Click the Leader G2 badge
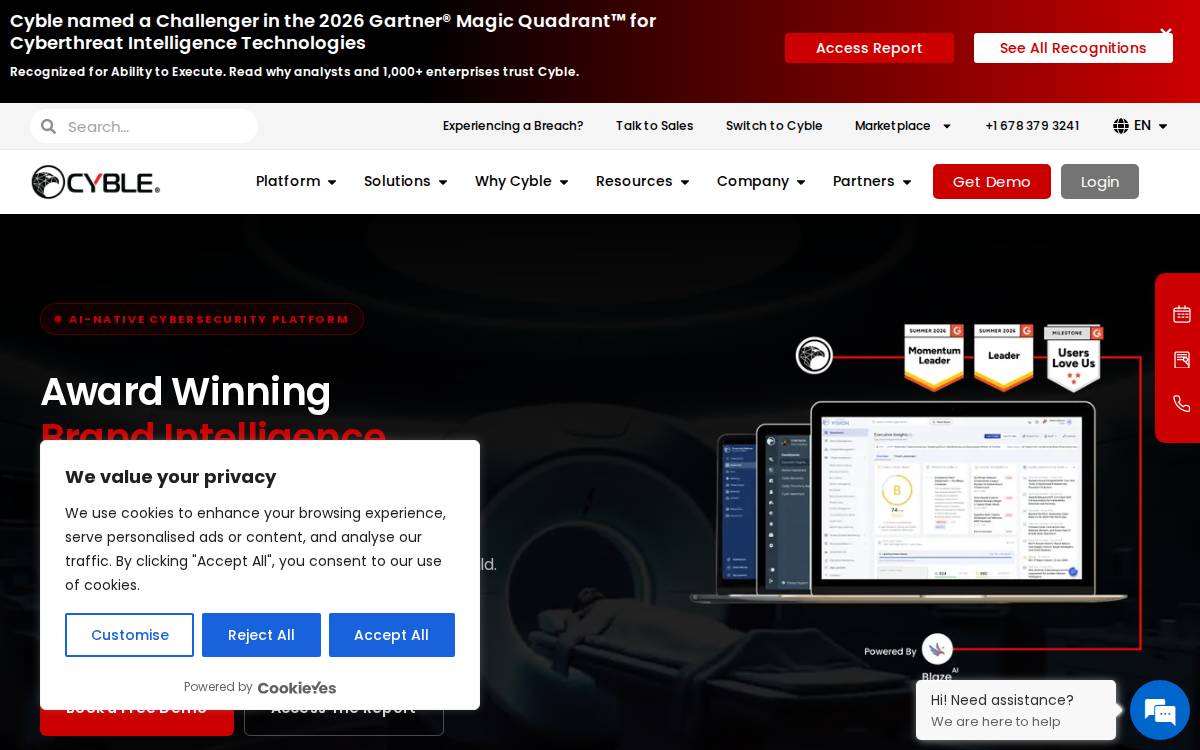This screenshot has height=750, width=1200. 1004,357
